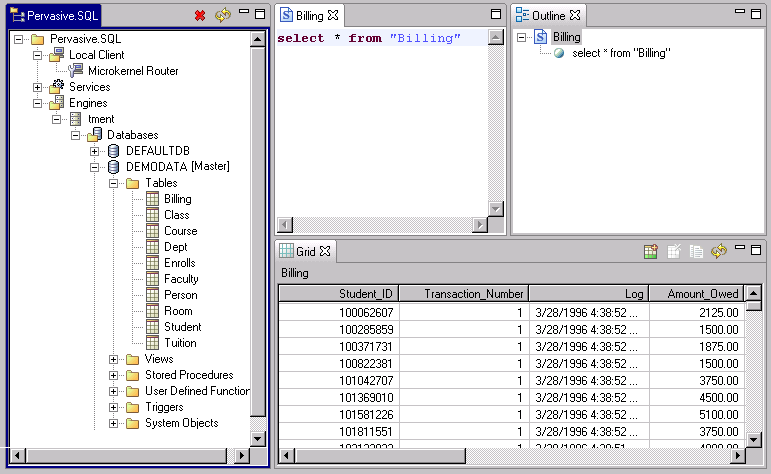The height and width of the screenshot is (474, 771).
Task: Click the Services gear icon in tree
Action: pos(56,87)
